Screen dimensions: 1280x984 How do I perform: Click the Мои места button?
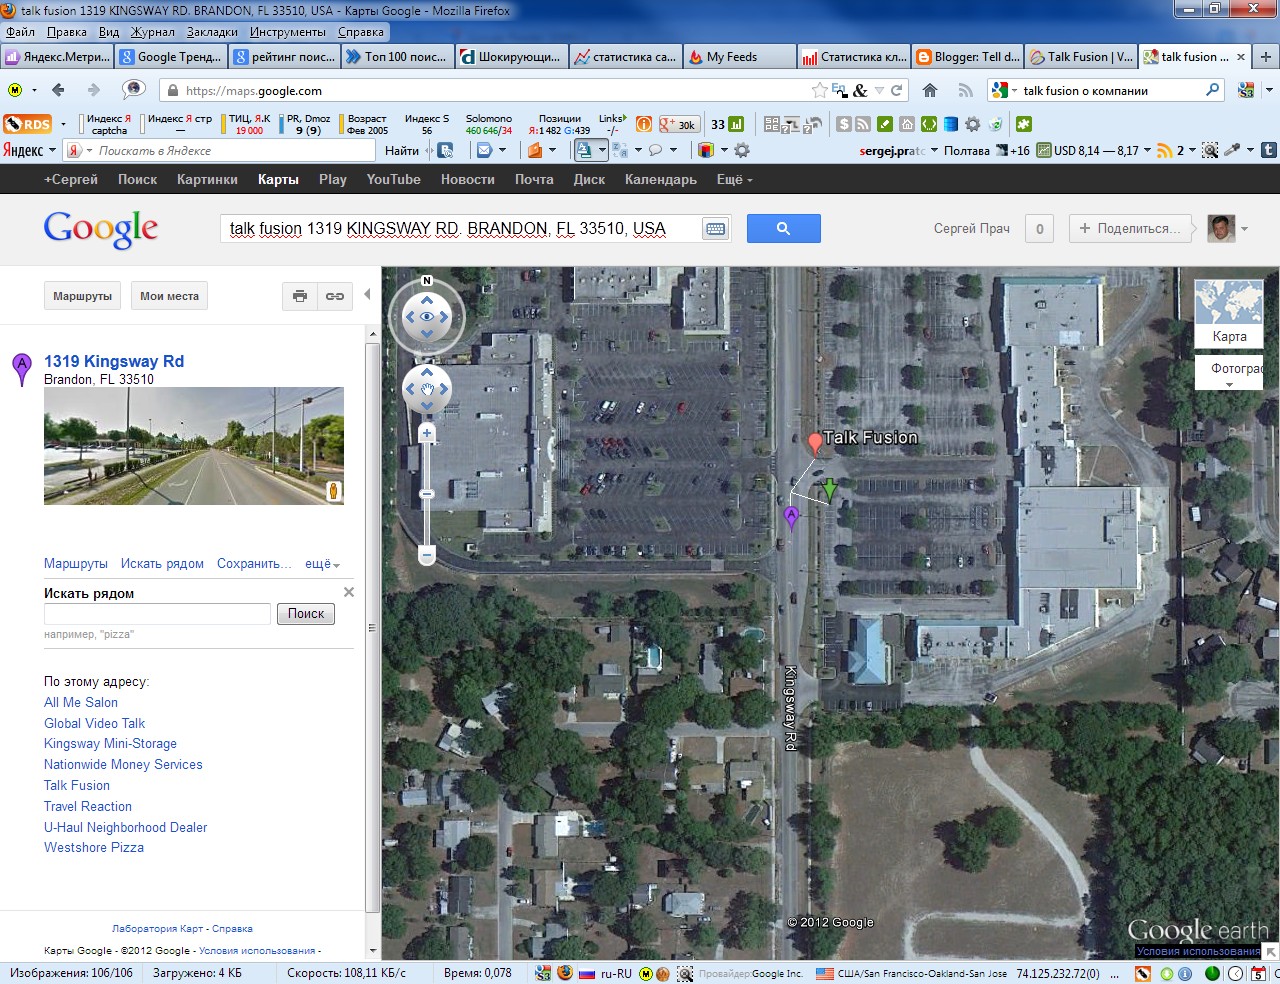[x=169, y=296]
